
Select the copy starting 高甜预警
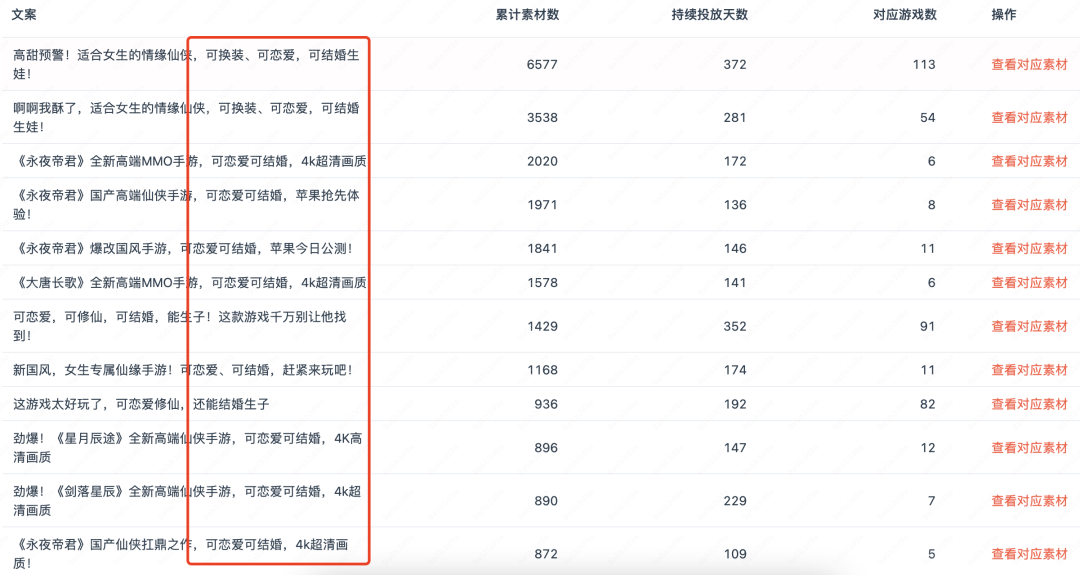186,64
